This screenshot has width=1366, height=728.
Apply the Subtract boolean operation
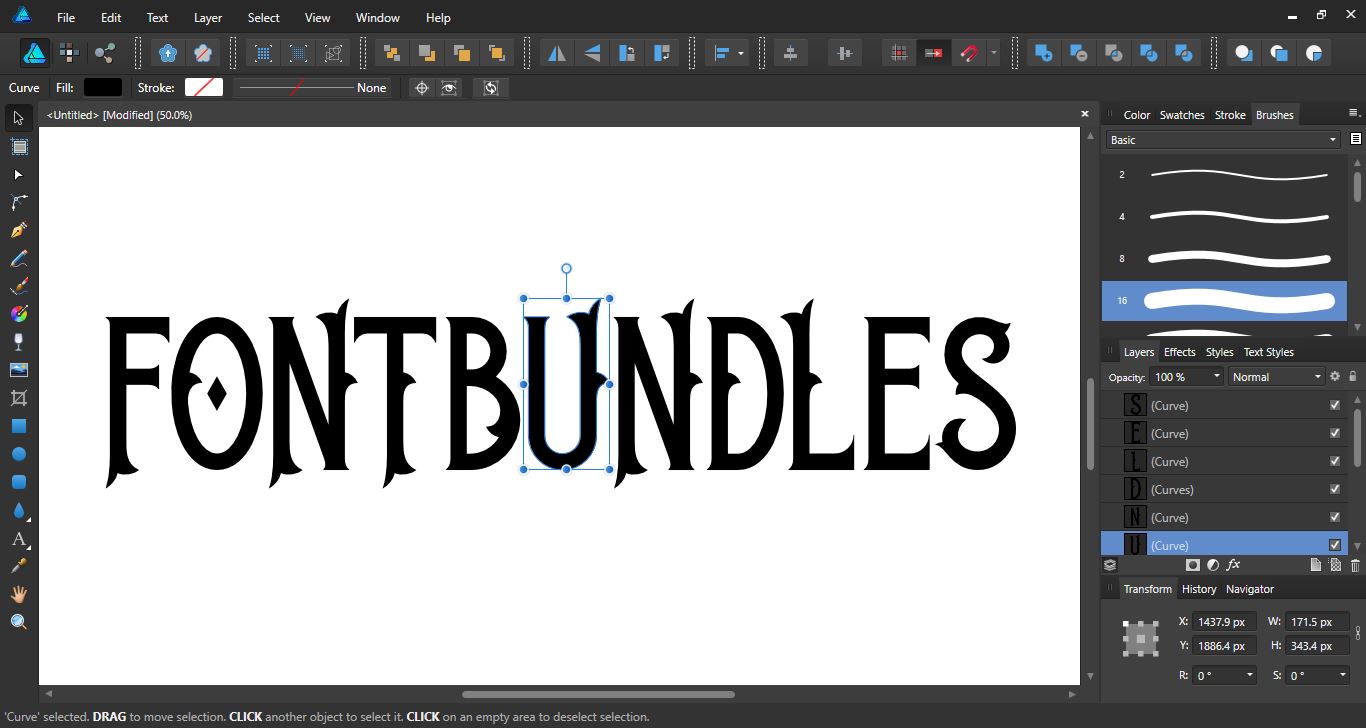[1078, 53]
